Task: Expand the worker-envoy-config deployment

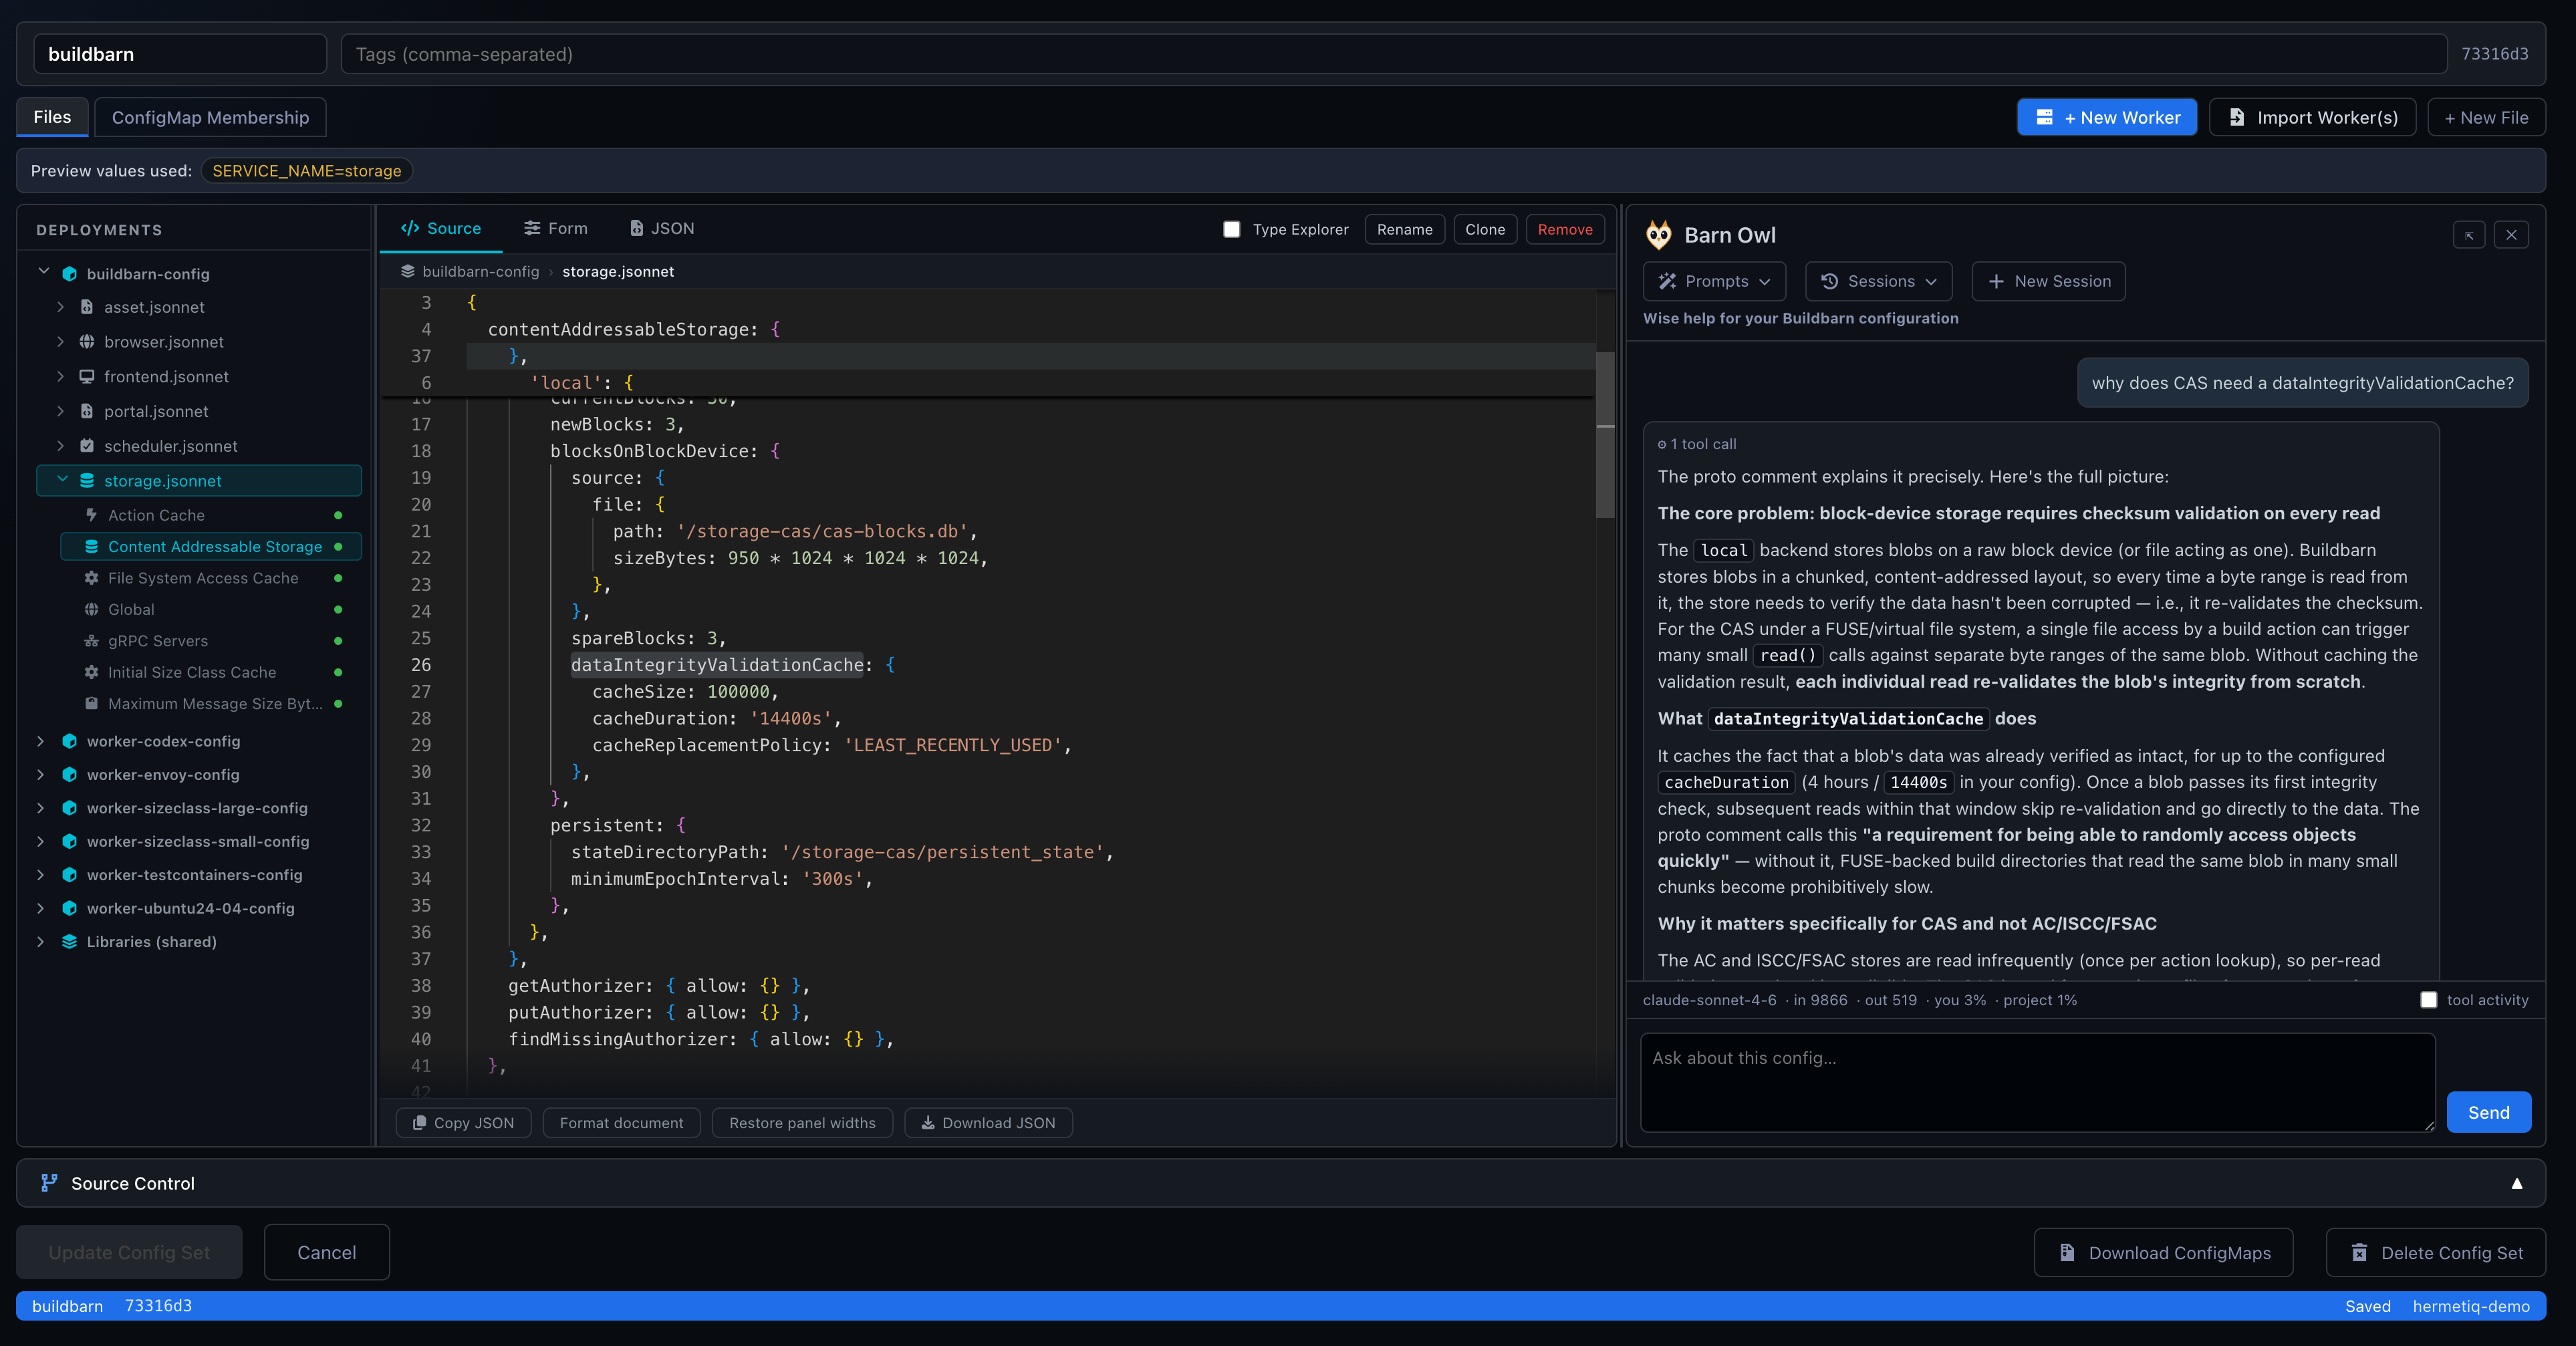Action: pos(40,775)
